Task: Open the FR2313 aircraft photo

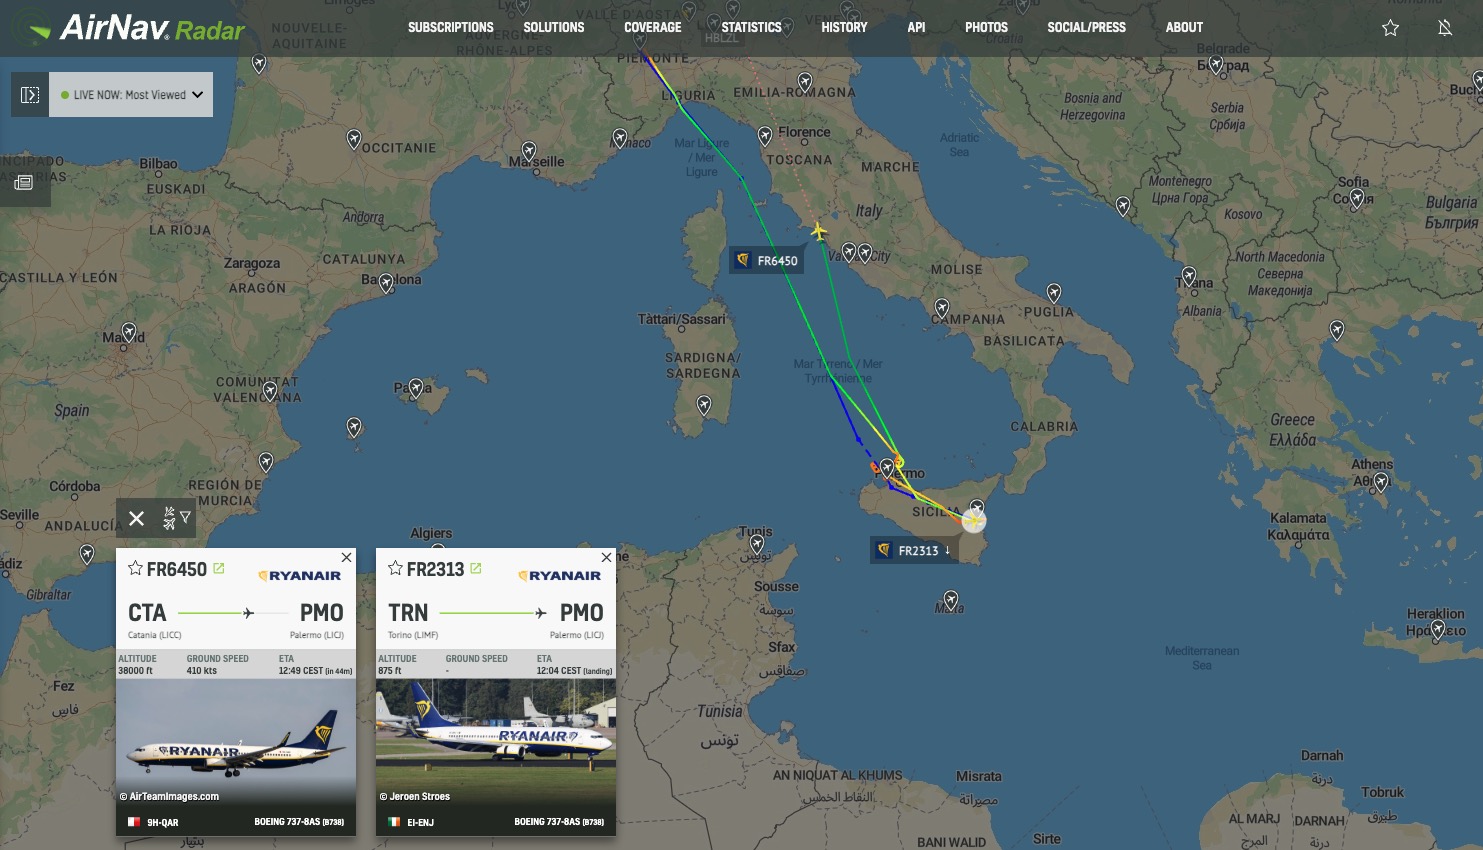Action: (496, 742)
